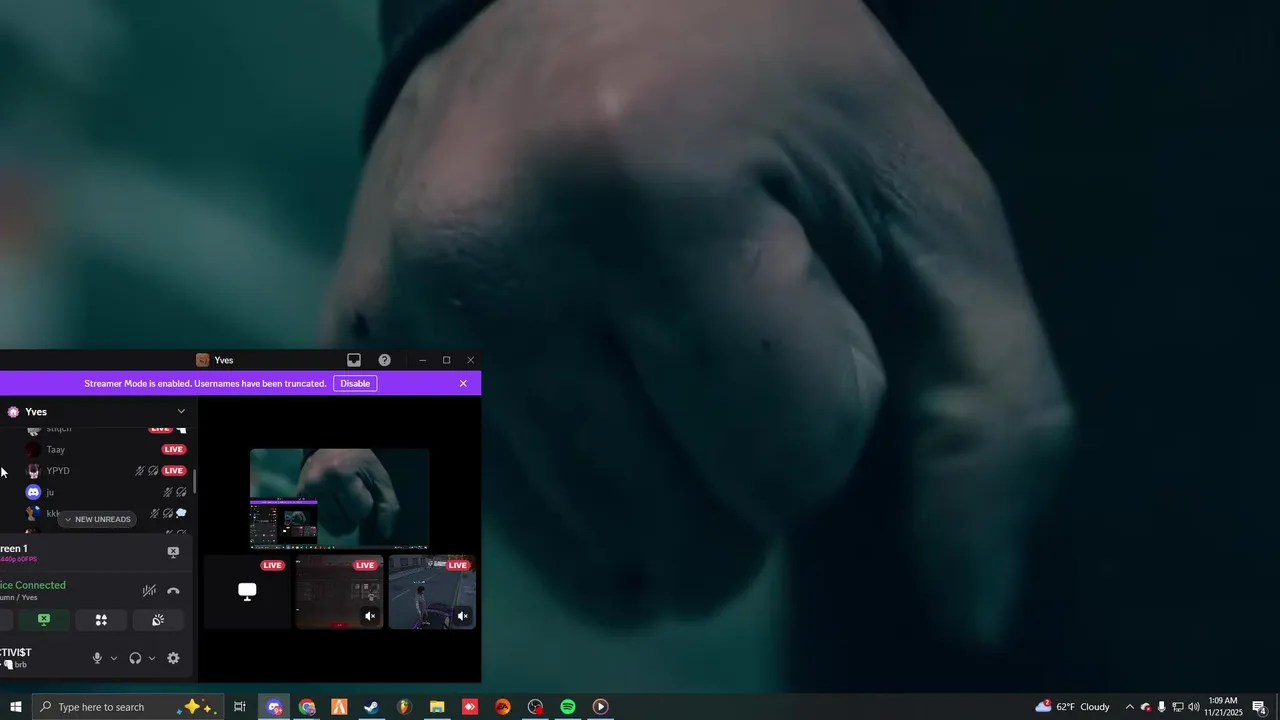Viewport: 1280px width, 720px height.
Task: Deafen with the headphones icon
Action: 135,658
